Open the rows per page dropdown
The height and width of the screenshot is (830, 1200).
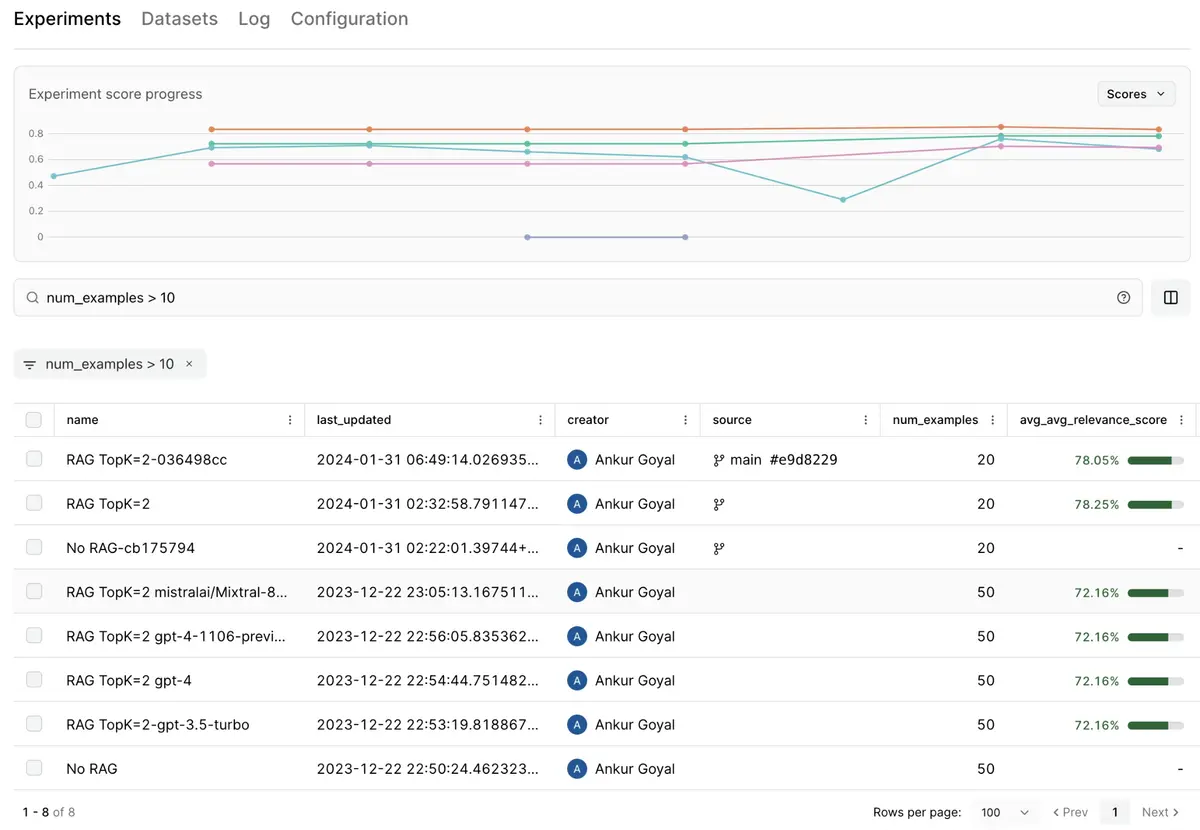coord(1007,812)
